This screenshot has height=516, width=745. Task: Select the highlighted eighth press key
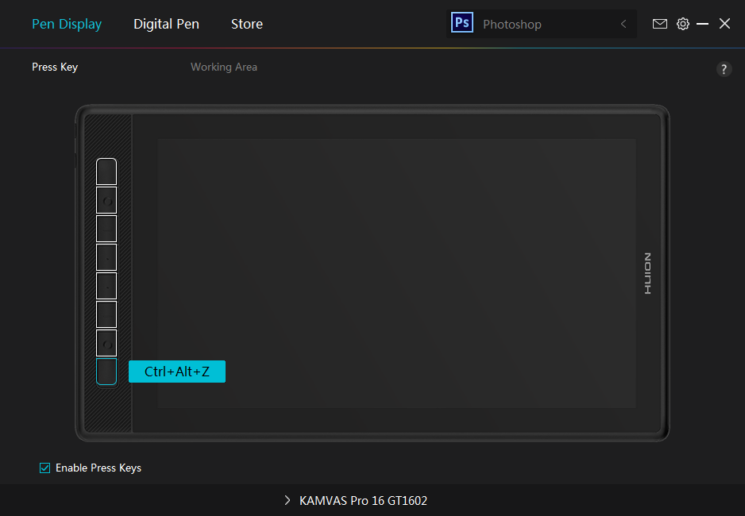click(x=106, y=371)
